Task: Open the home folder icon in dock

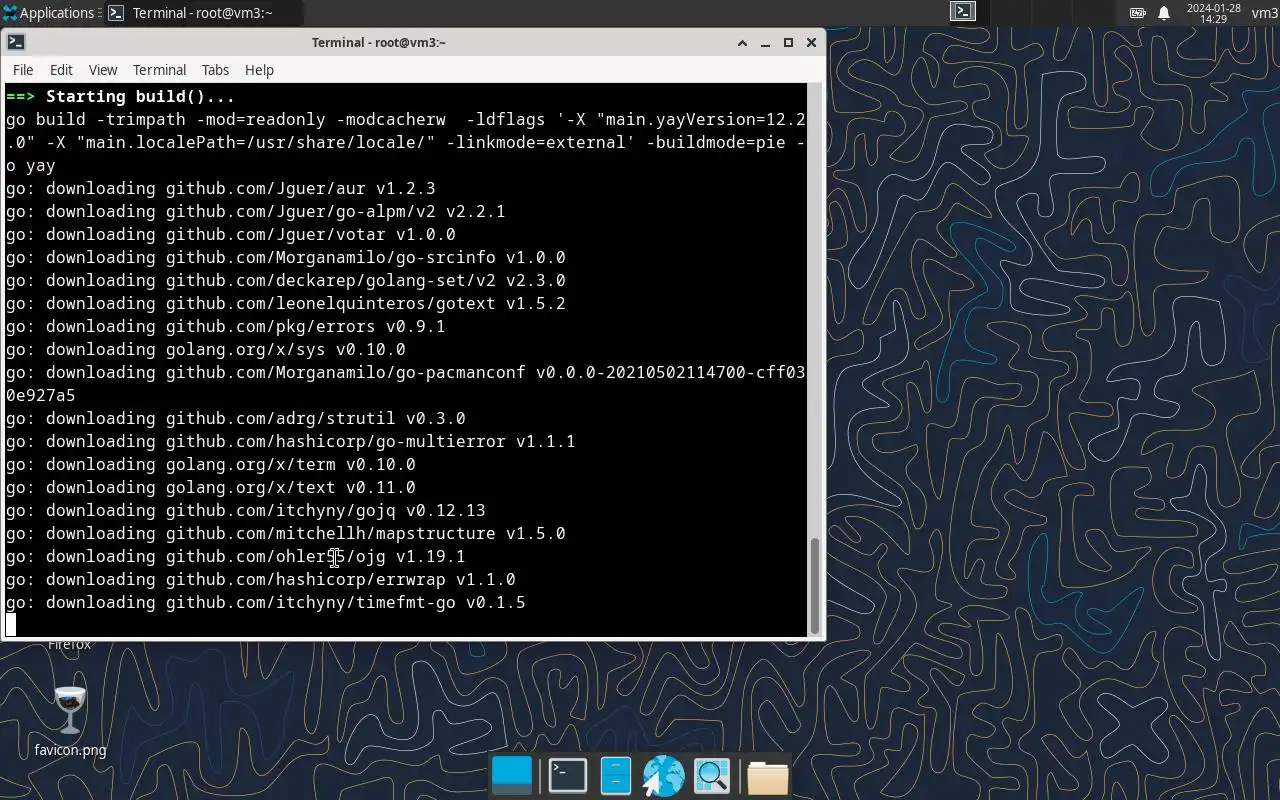Action: 768,776
